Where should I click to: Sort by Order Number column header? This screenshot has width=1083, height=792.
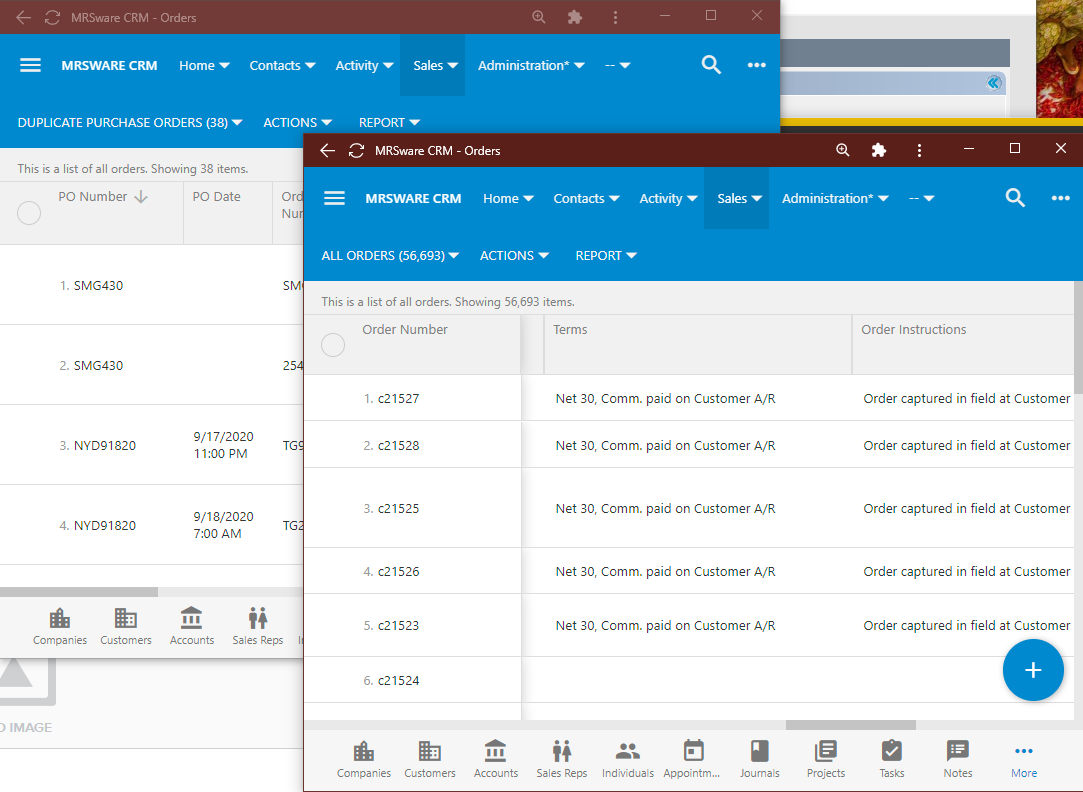[x=405, y=329]
